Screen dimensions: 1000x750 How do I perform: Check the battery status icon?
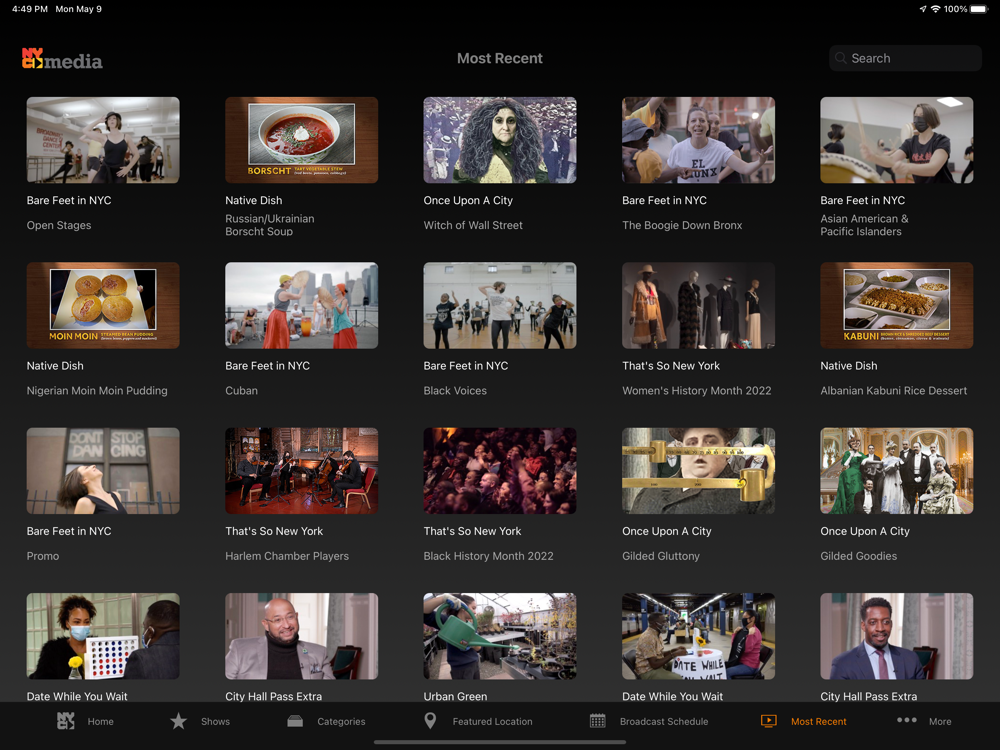980,9
